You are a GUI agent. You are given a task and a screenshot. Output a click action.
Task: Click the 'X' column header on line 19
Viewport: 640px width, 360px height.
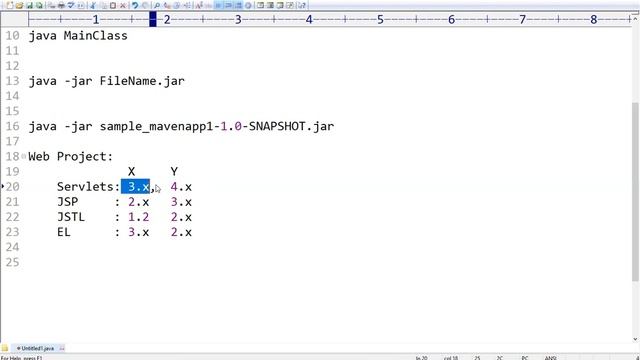[131, 171]
